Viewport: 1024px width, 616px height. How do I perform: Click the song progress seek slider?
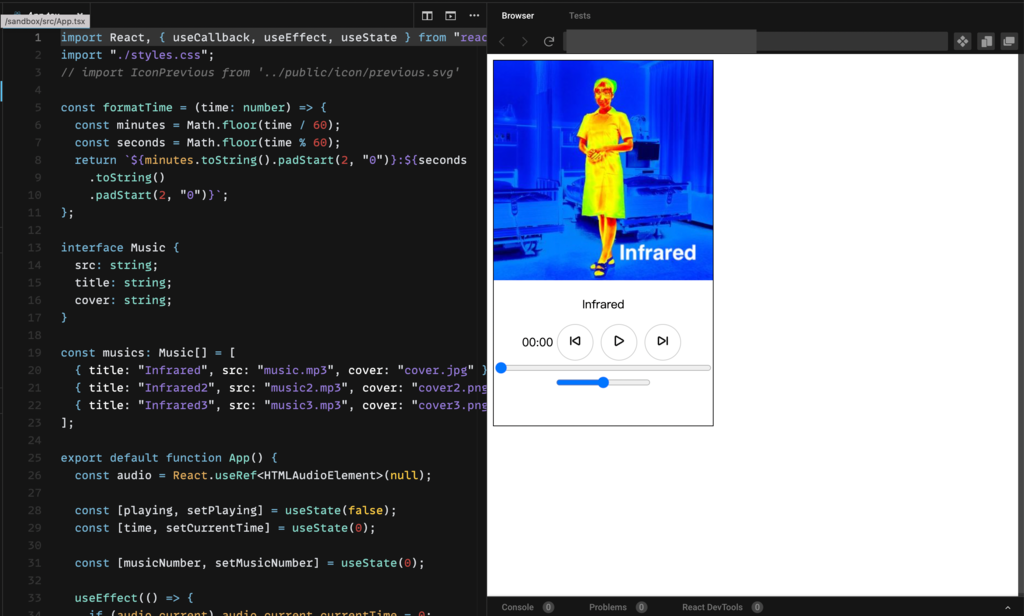click(603, 368)
